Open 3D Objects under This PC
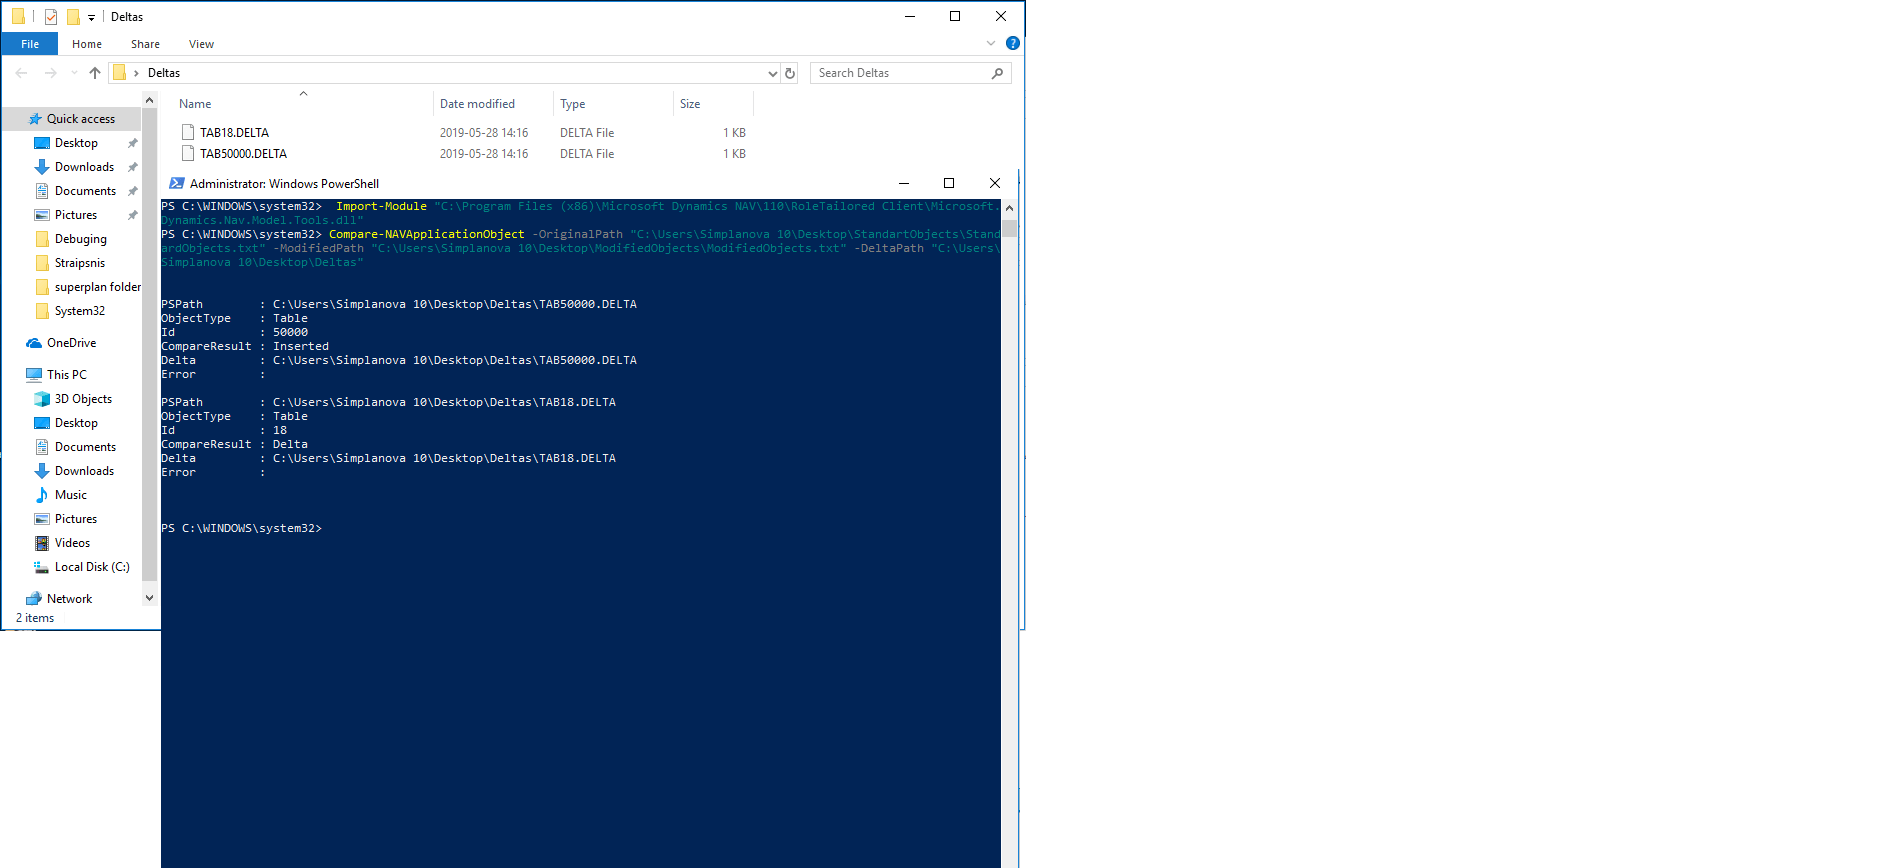Image resolution: width=1897 pixels, height=868 pixels. click(x=83, y=399)
